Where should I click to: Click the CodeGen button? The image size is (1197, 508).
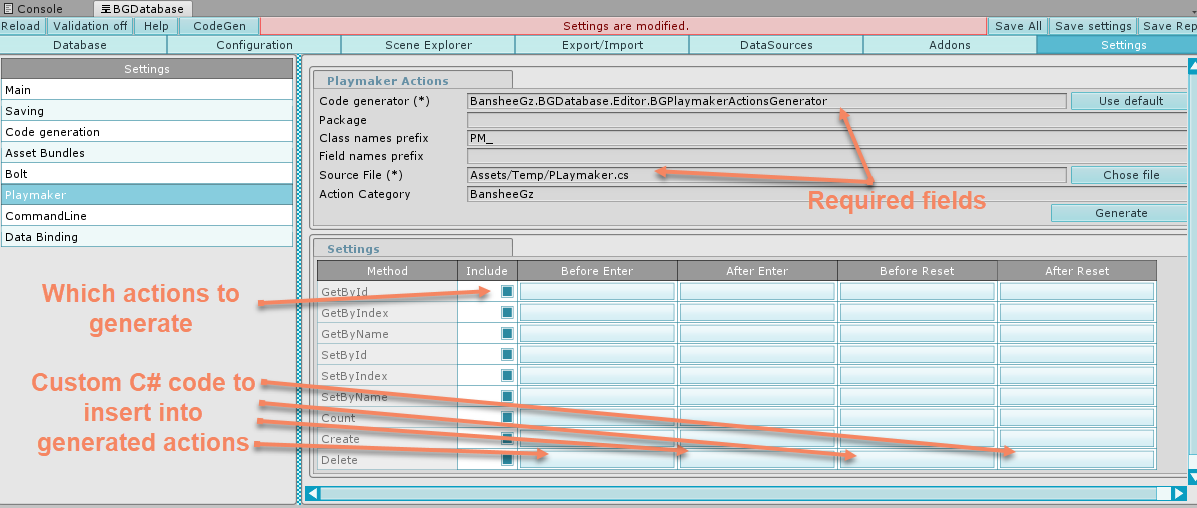tap(219, 26)
